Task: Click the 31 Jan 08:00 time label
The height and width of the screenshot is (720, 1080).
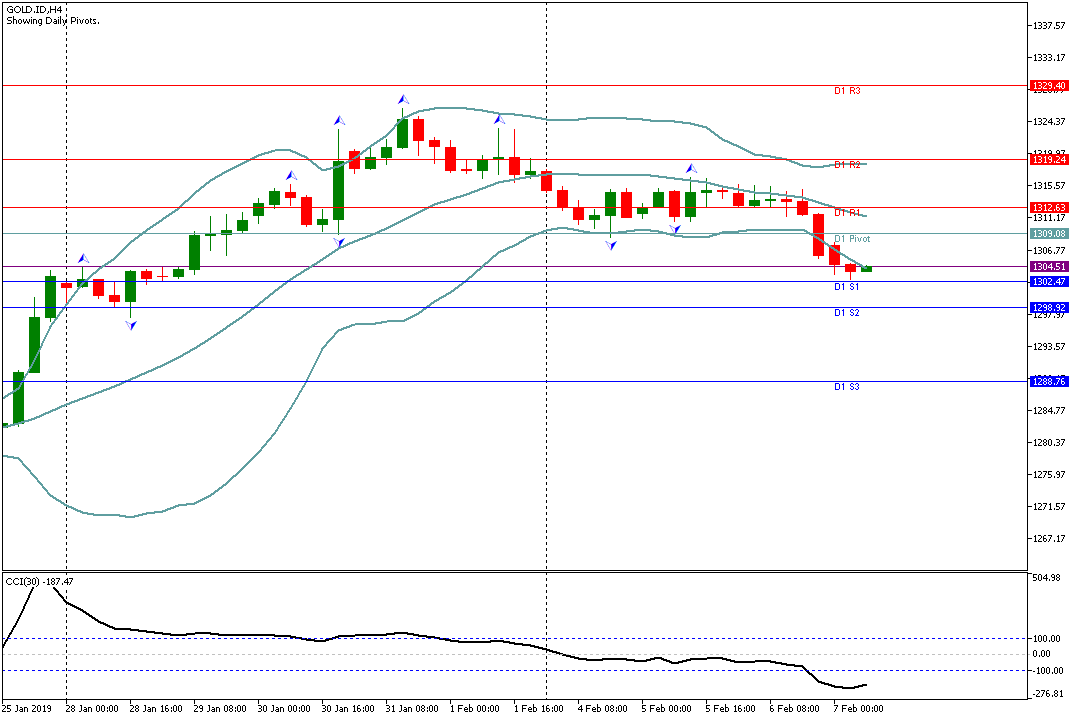Action: (x=412, y=708)
